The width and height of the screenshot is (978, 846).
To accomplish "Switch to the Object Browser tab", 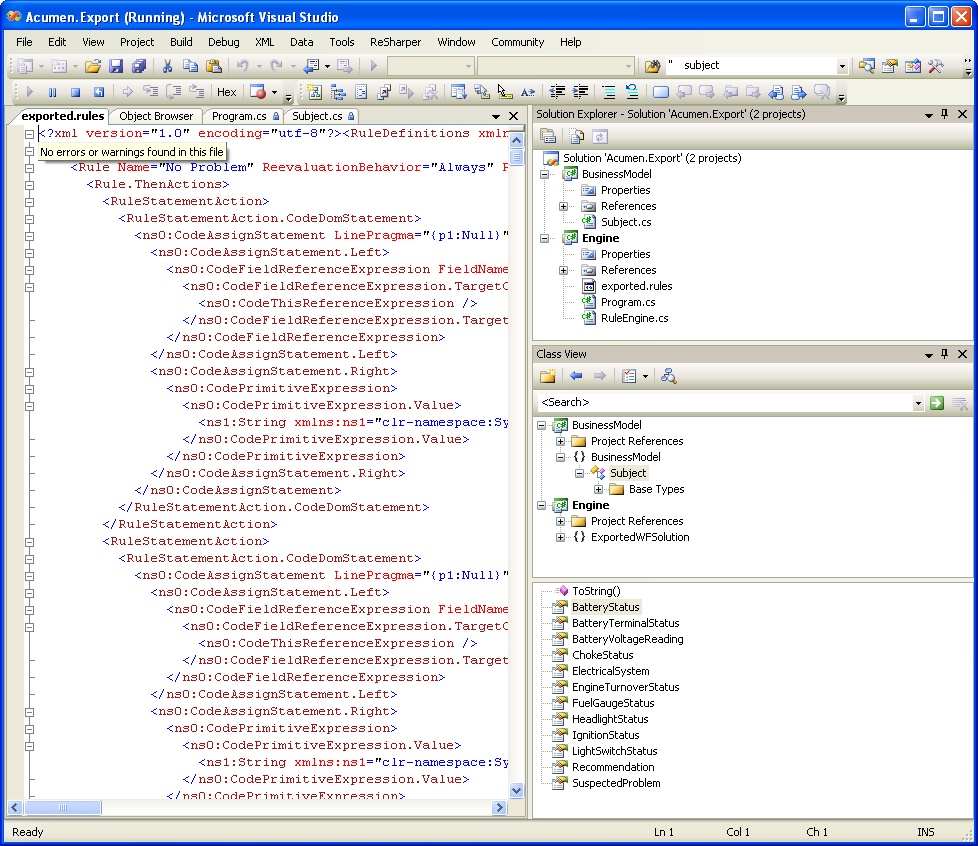I will coord(156,116).
